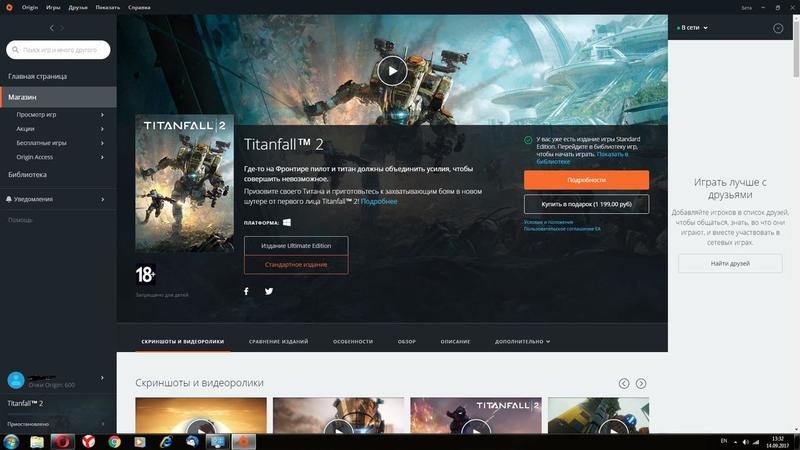
Task: Open the media player taskbar icon
Action: click(x=140, y=442)
